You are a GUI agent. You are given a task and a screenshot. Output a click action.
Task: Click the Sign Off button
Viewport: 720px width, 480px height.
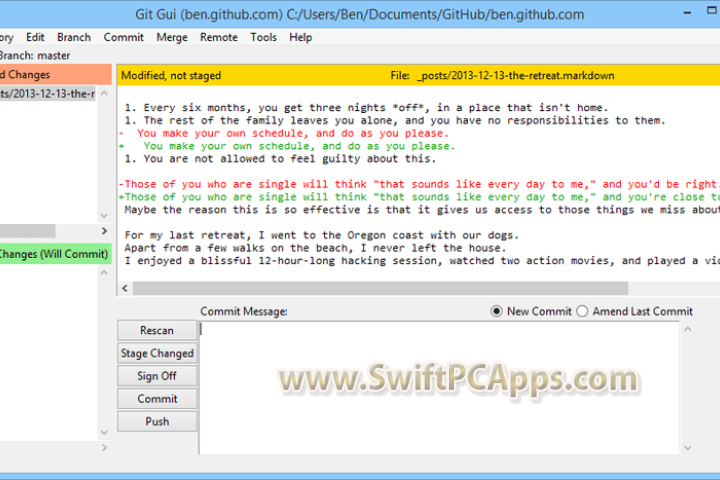point(157,376)
